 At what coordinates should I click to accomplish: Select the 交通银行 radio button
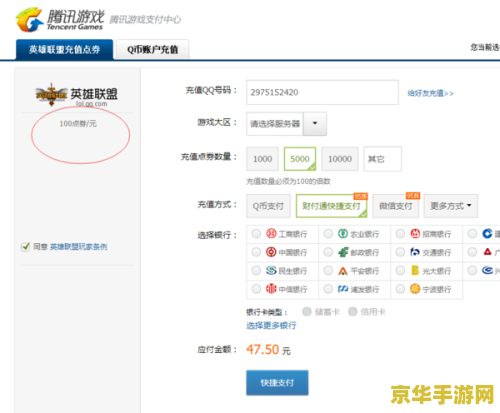tap(400, 252)
